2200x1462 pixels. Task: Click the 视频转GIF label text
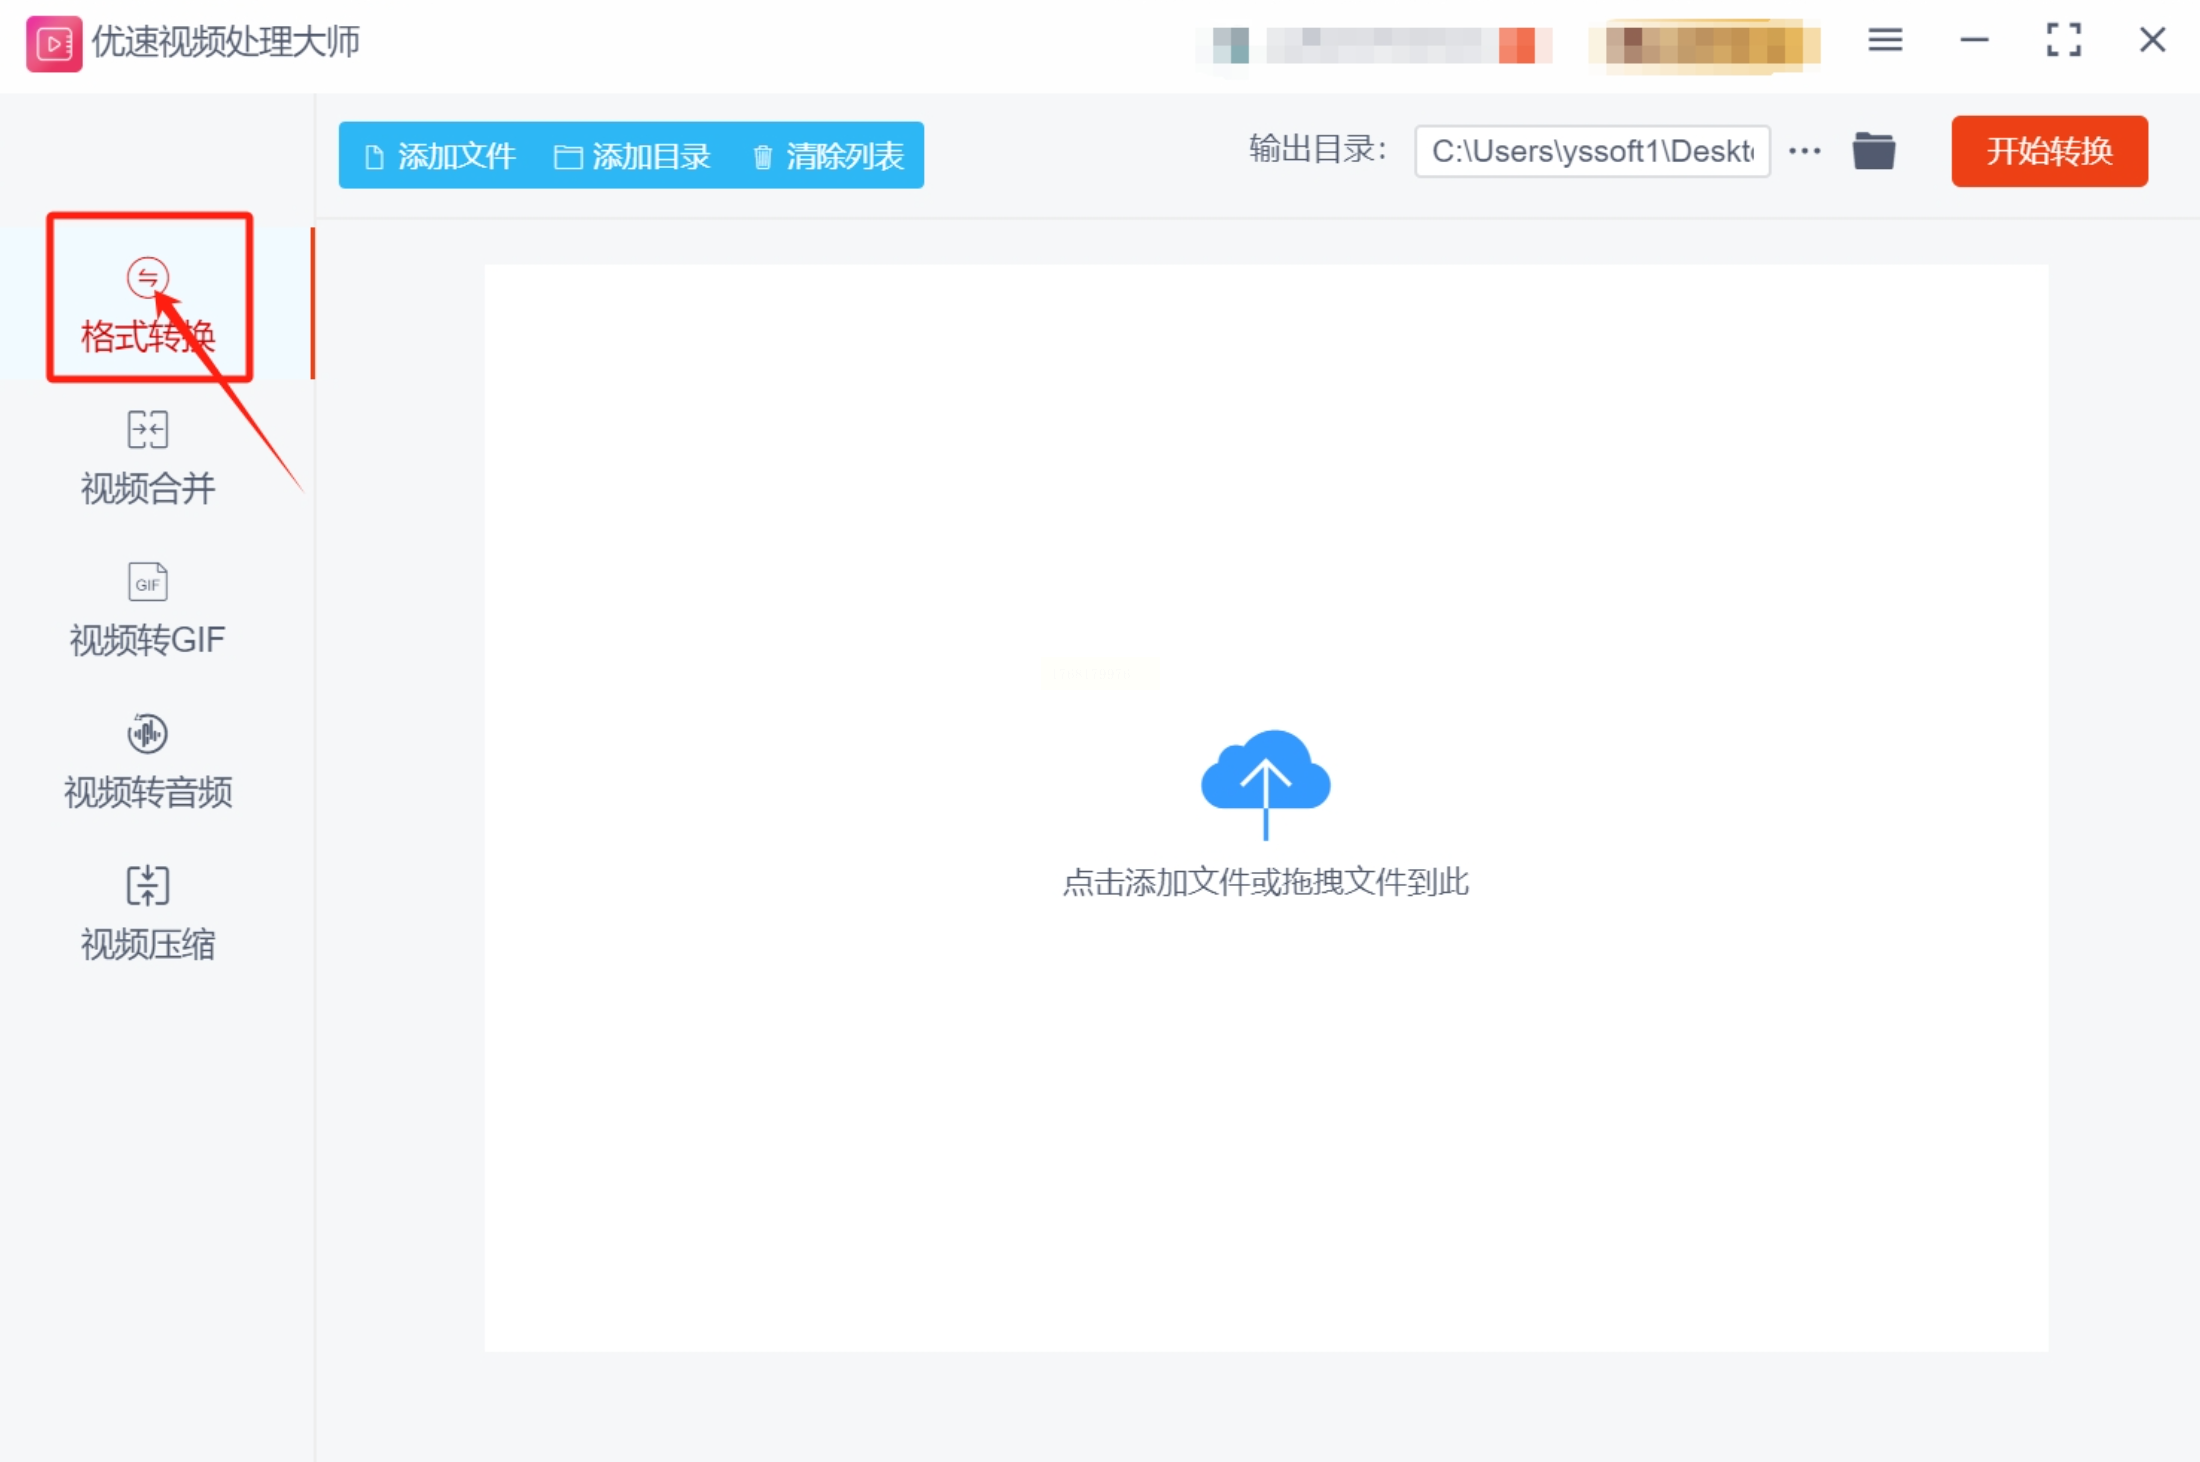147,640
